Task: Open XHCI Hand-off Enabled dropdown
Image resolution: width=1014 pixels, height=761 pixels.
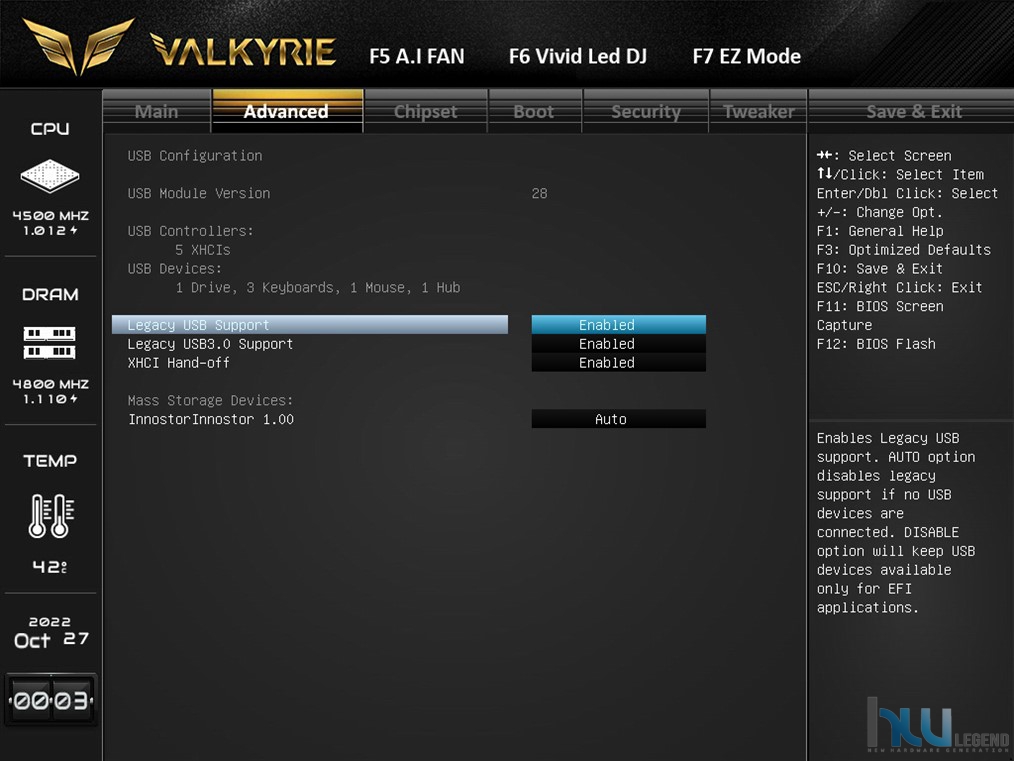Action: tap(619, 363)
